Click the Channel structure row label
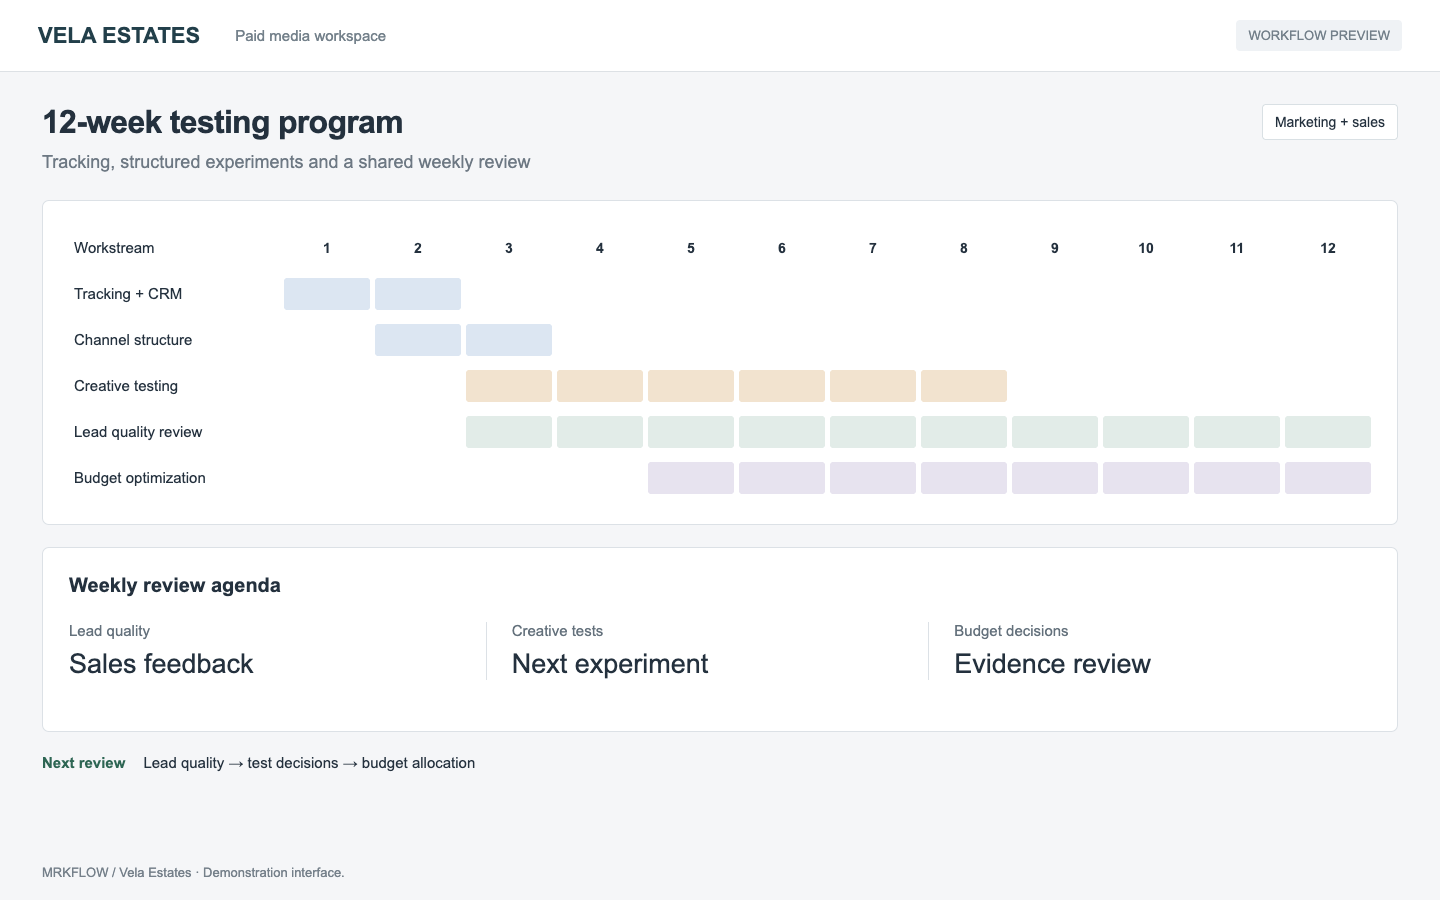1440x900 pixels. click(133, 340)
